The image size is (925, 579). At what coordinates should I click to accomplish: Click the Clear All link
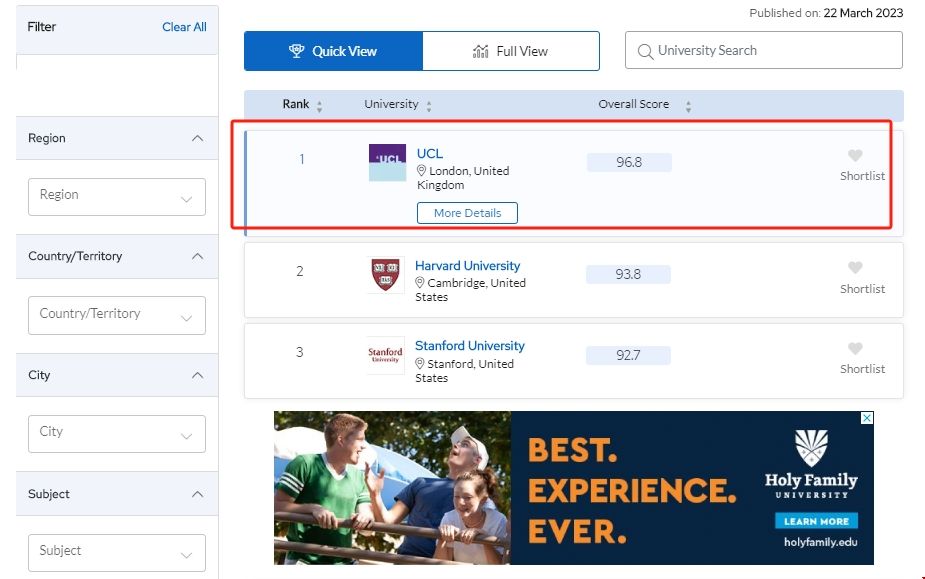[x=184, y=27]
